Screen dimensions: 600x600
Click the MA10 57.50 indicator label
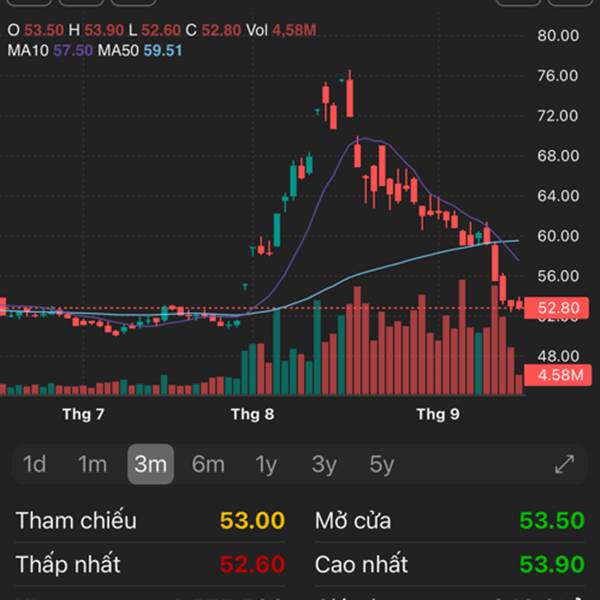50,51
